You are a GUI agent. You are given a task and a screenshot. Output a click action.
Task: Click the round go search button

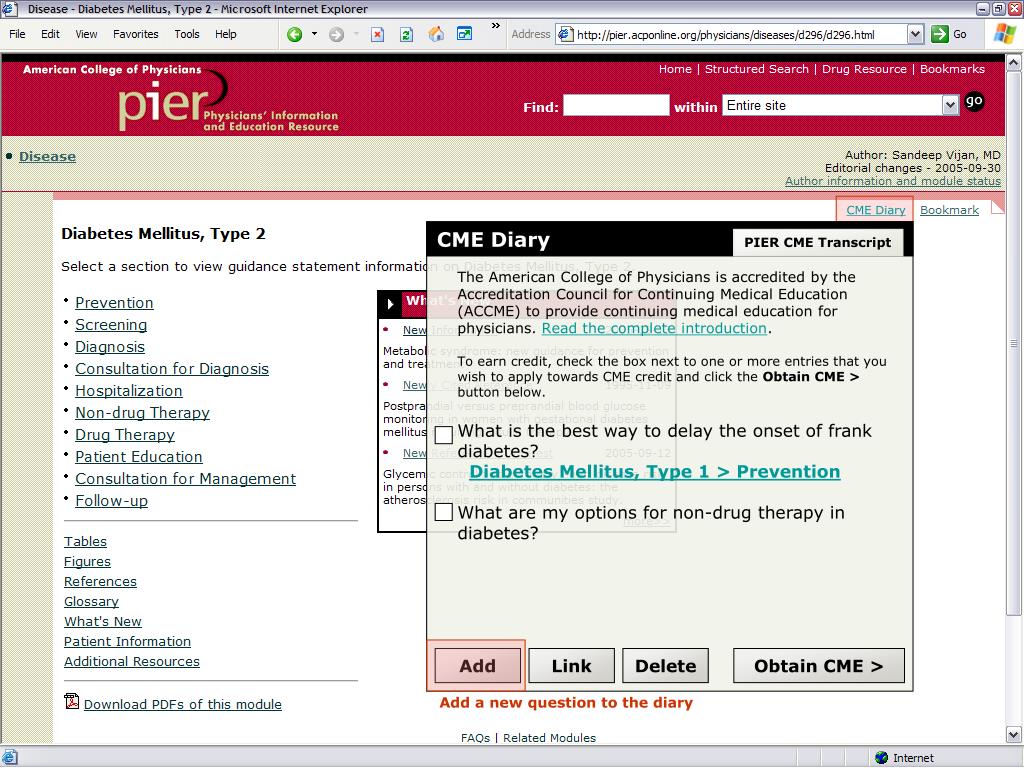[974, 102]
